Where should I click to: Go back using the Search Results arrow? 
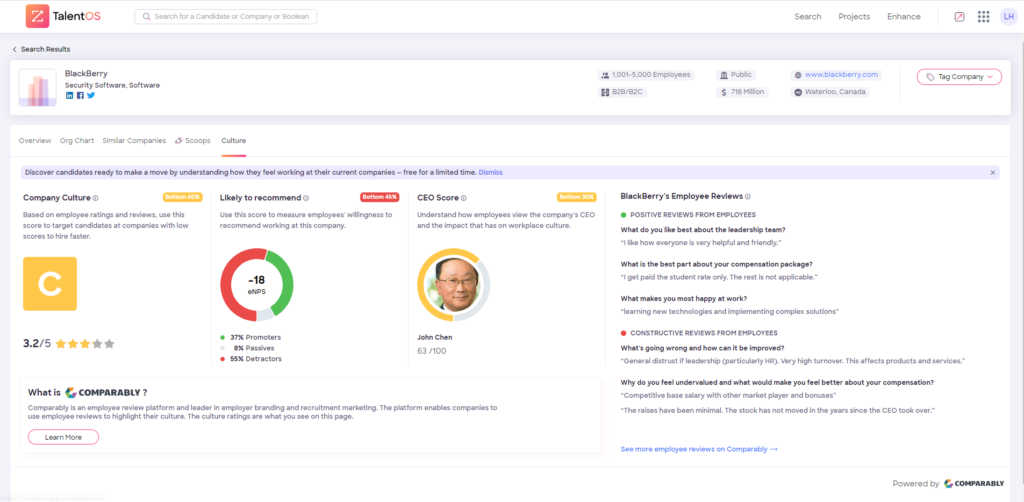[14, 49]
